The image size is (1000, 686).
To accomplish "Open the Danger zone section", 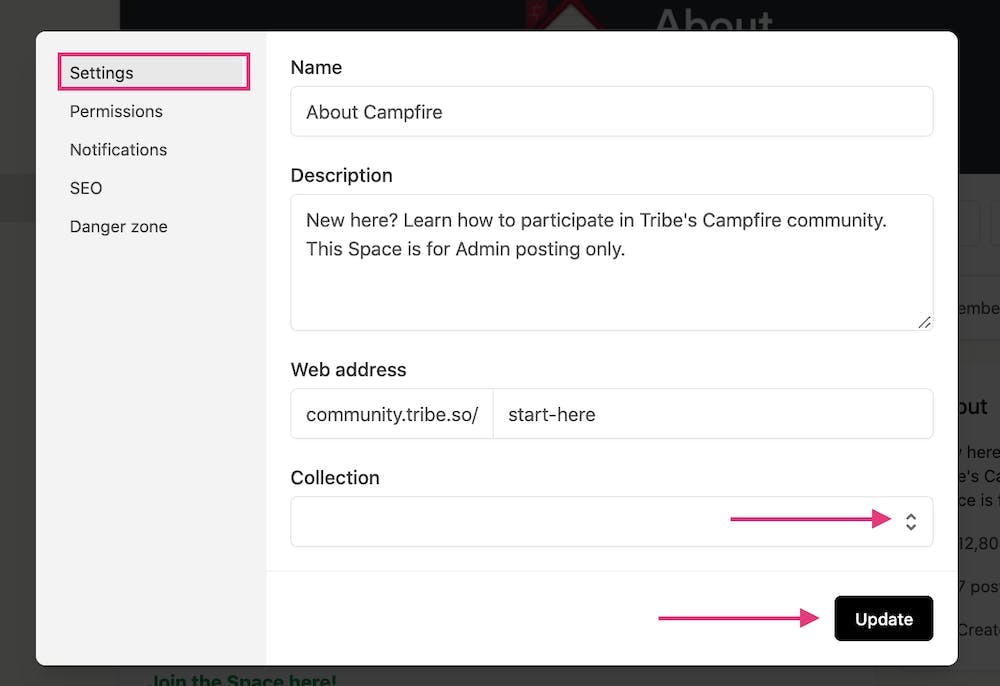I will click(x=118, y=226).
